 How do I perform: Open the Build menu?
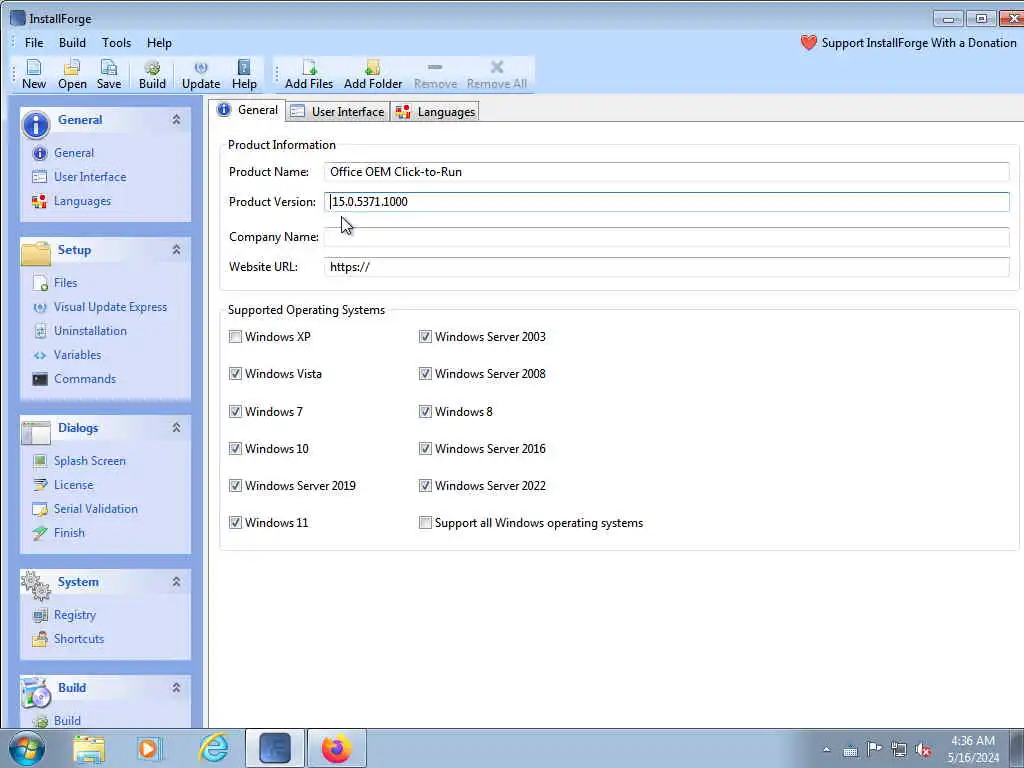[72, 43]
